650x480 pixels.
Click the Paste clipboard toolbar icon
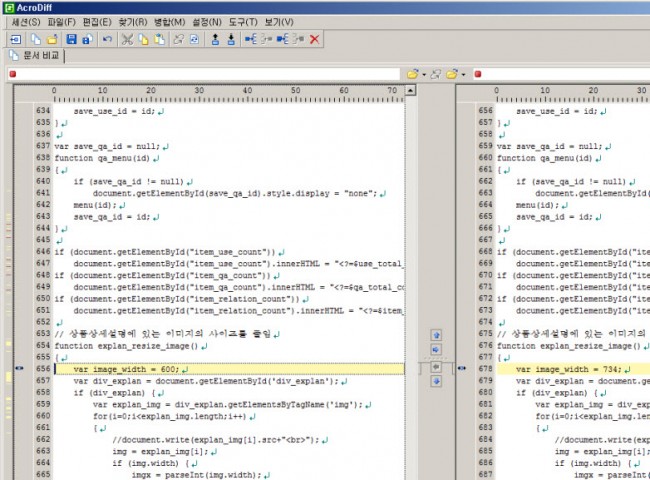point(161,39)
